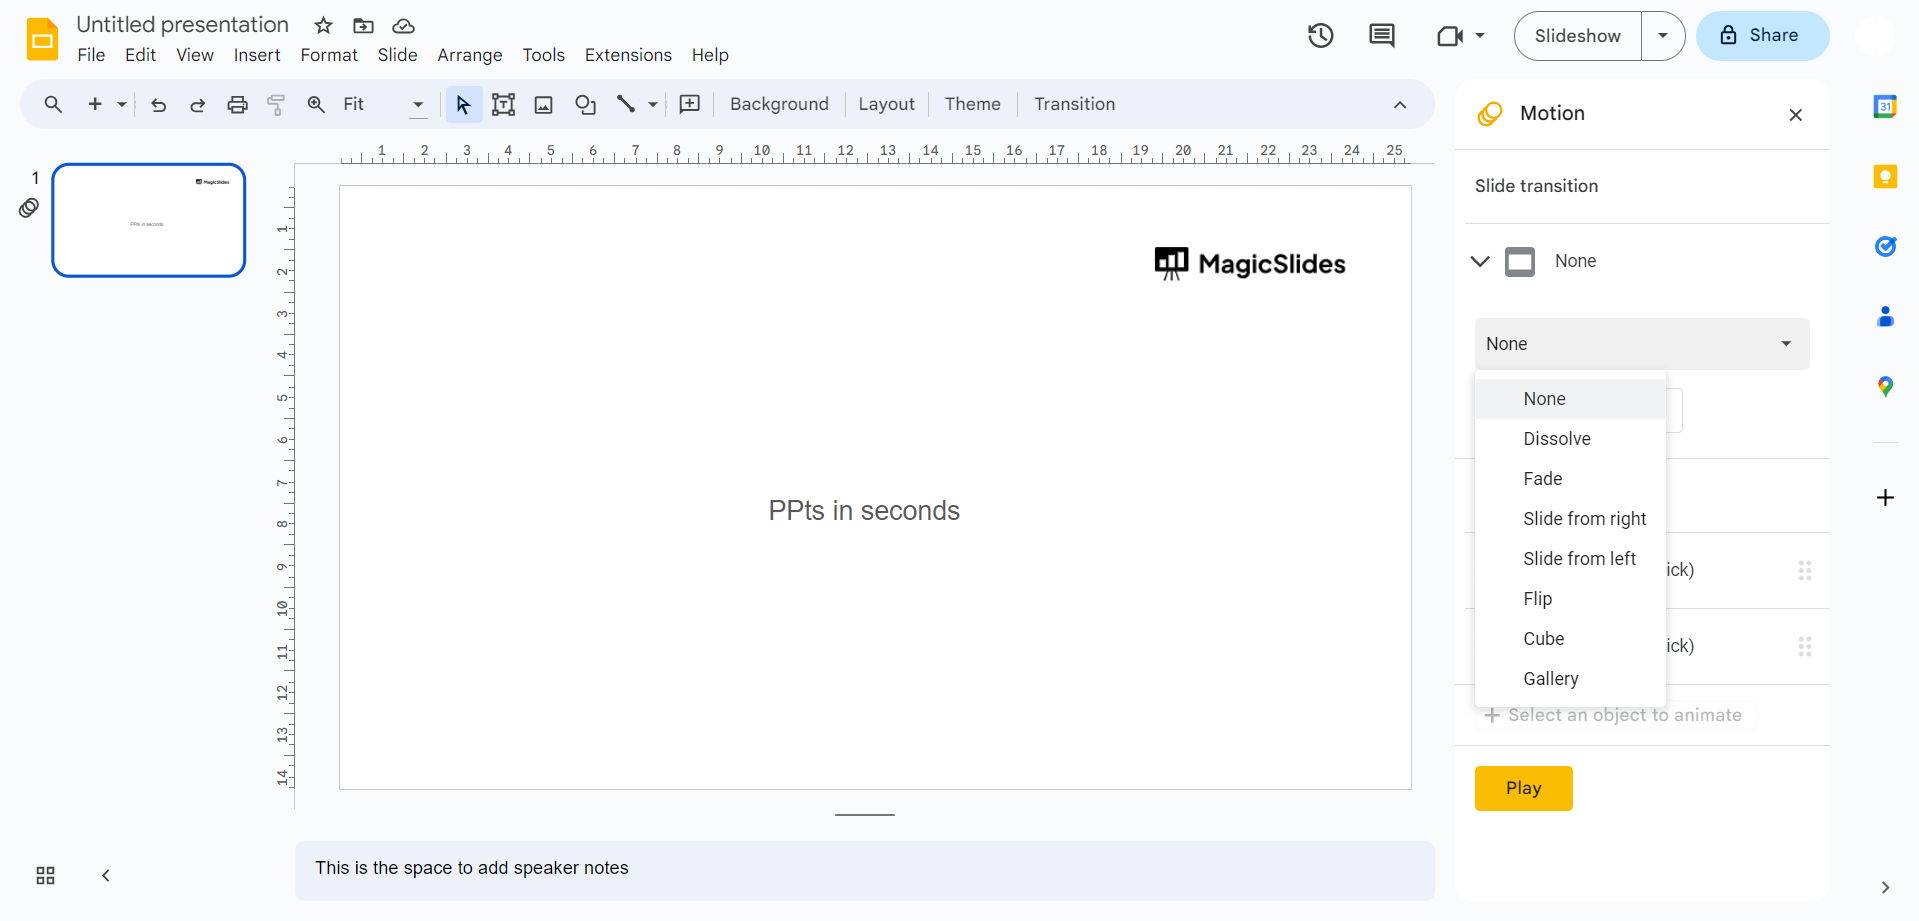Choose Slide from right transition
Image resolution: width=1919 pixels, height=921 pixels.
1570,519
